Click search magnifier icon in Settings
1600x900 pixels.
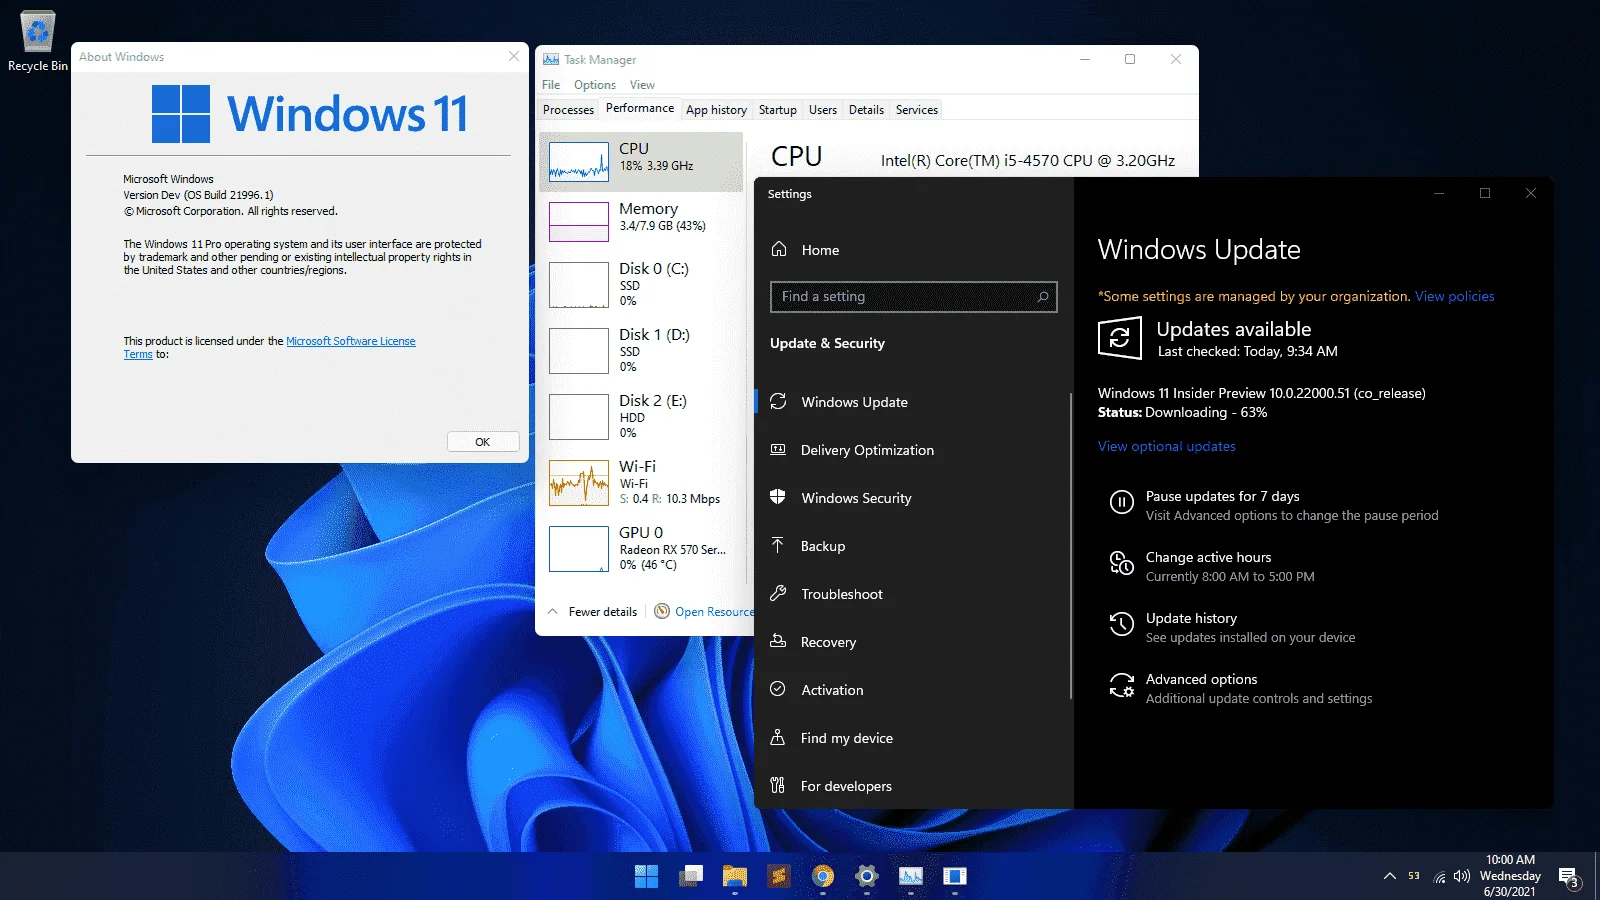pos(1043,297)
